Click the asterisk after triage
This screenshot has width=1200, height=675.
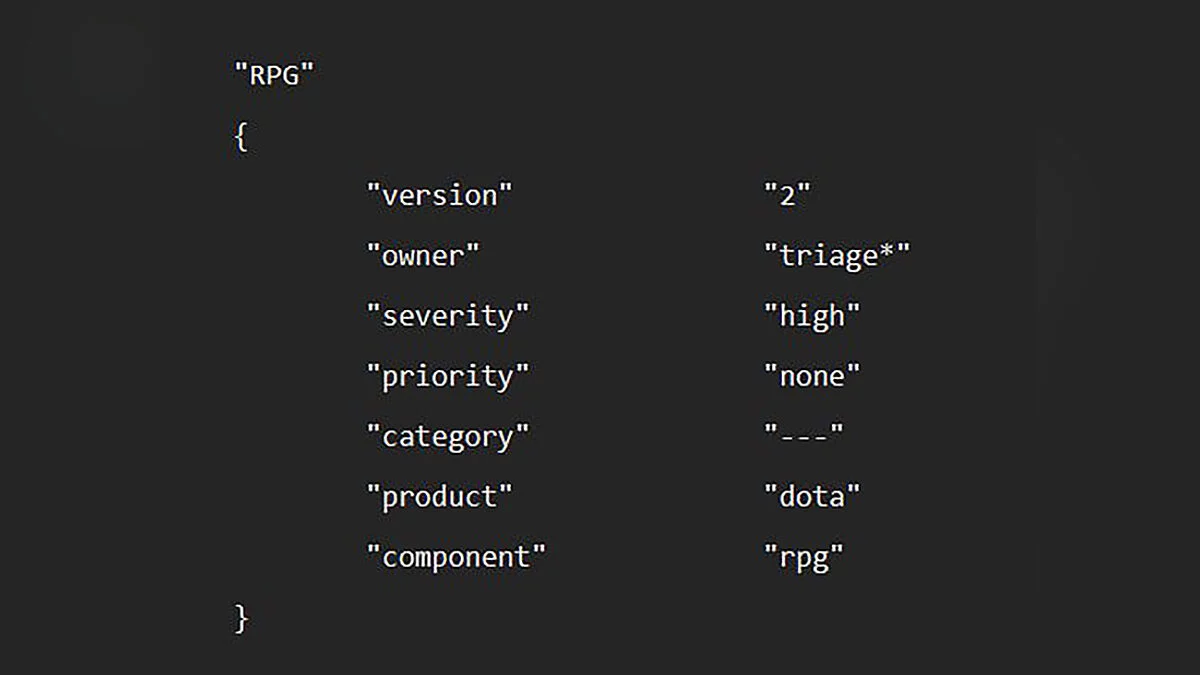[x=886, y=253]
